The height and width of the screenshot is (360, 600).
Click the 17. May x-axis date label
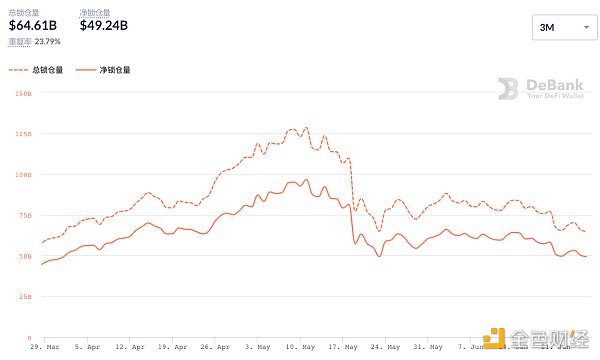pyautogui.click(x=343, y=347)
